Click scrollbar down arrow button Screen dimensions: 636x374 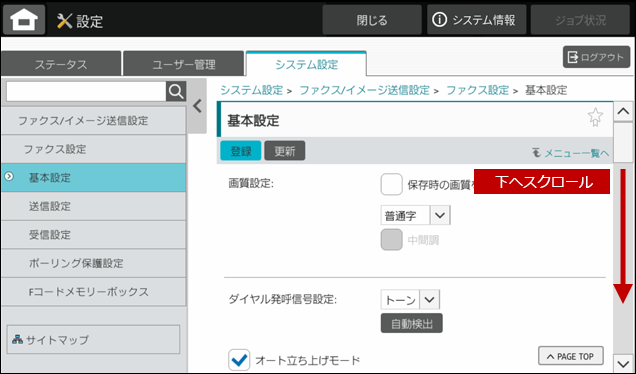[x=623, y=363]
